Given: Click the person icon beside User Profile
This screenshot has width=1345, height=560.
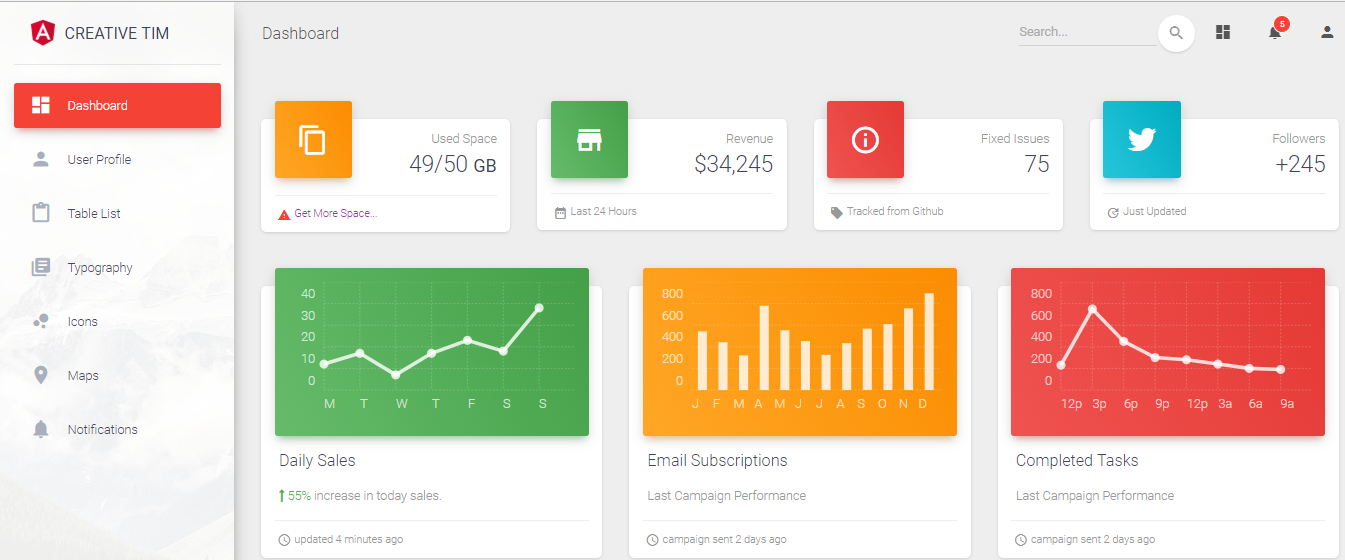Looking at the screenshot, I should [41, 159].
